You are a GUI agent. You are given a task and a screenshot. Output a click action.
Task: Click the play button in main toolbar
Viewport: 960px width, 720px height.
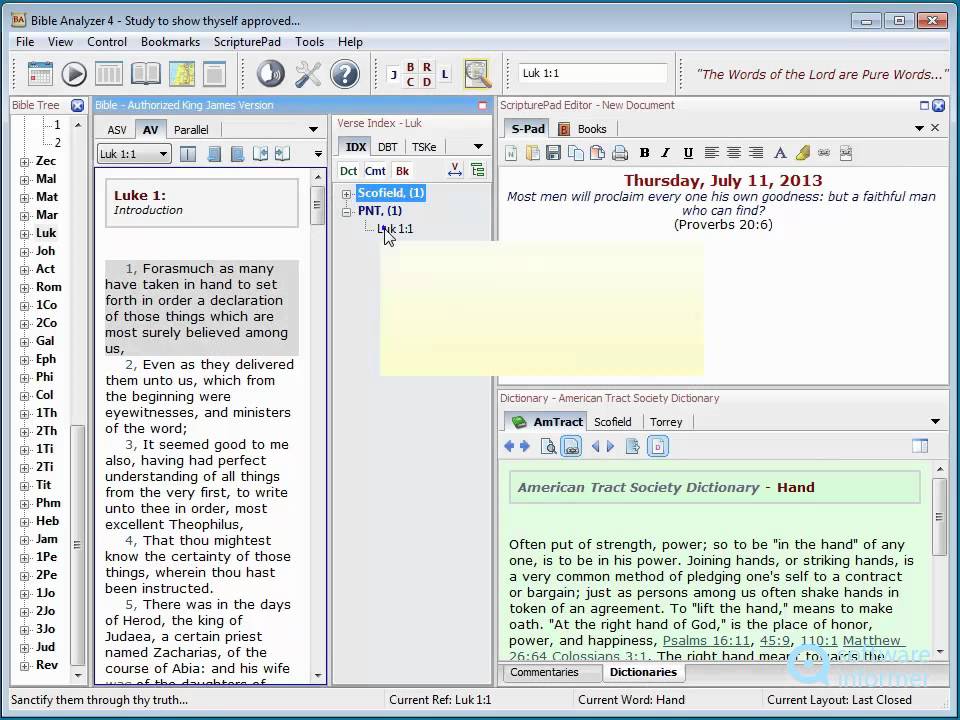[x=73, y=73]
